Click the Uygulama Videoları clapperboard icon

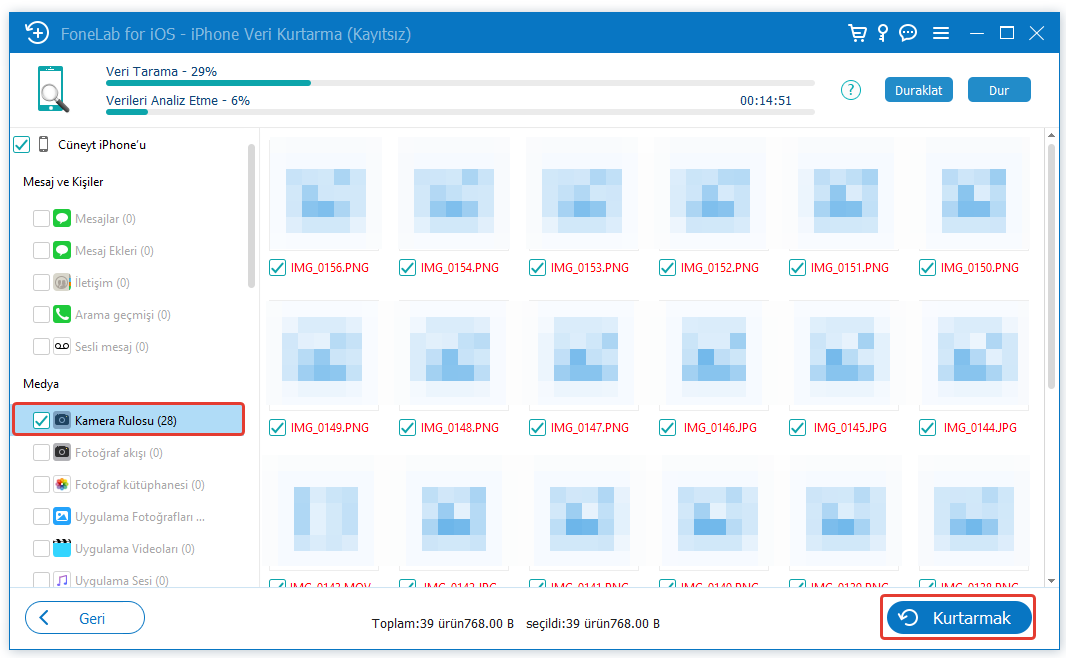[x=62, y=549]
